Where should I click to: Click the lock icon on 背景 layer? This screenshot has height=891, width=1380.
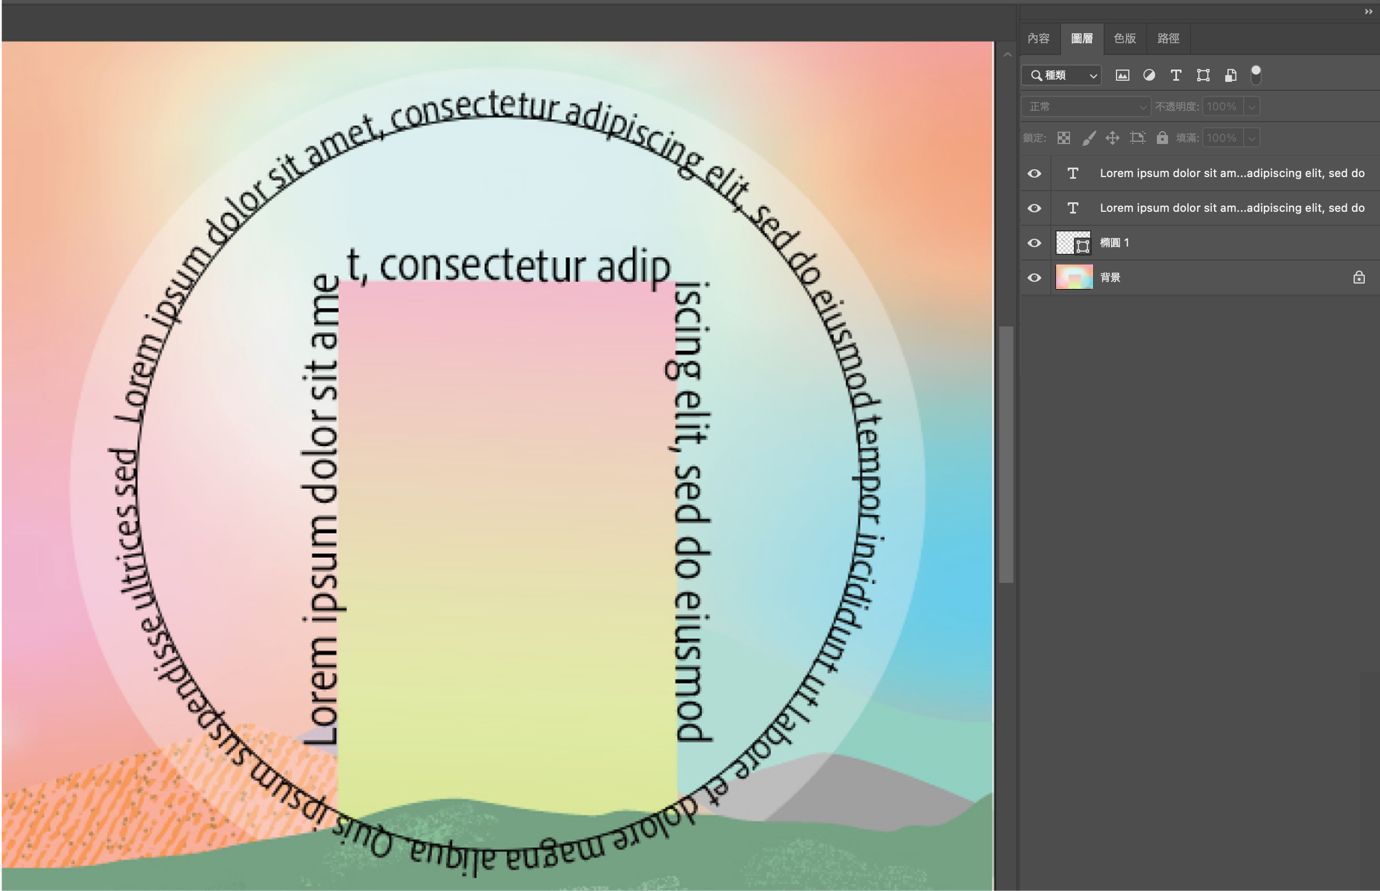[x=1359, y=277]
